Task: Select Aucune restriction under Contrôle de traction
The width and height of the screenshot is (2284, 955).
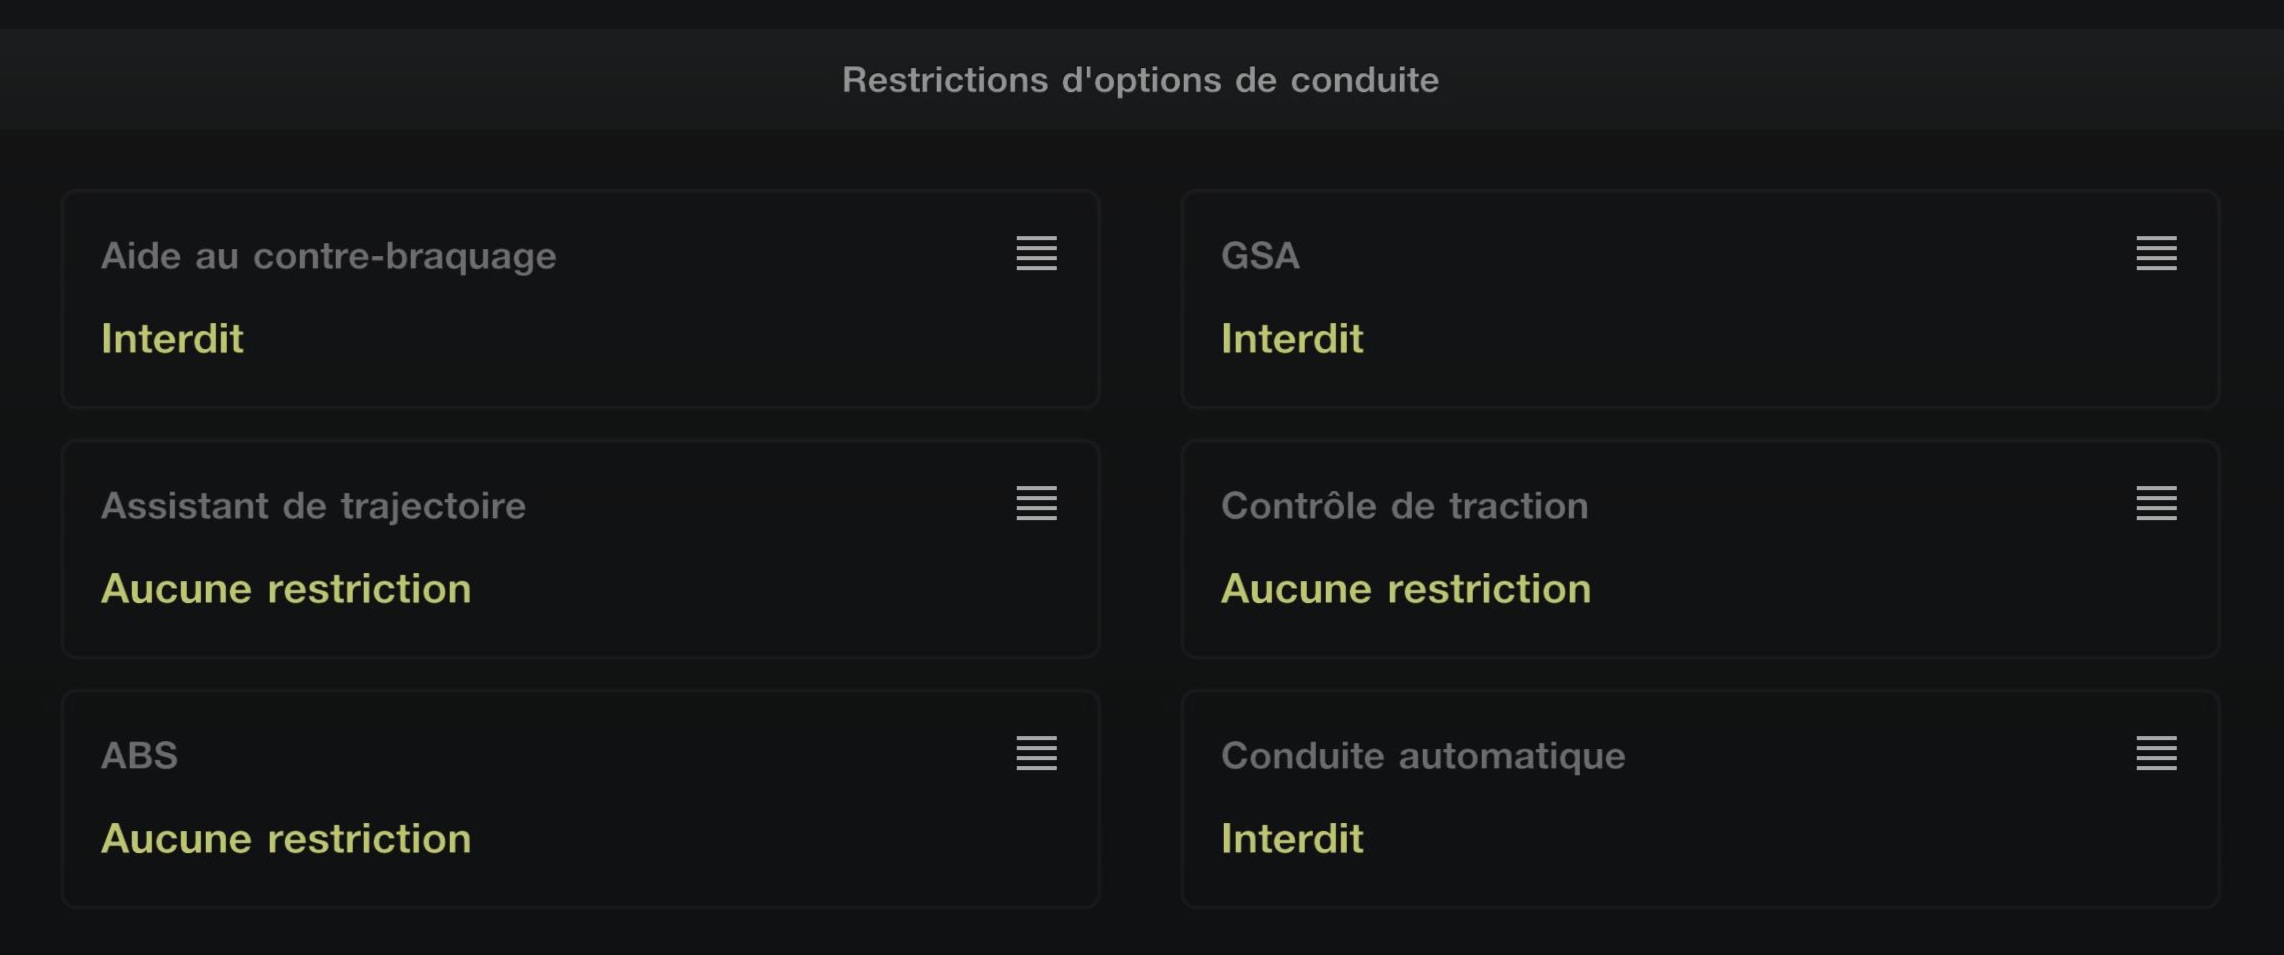Action: point(1406,589)
